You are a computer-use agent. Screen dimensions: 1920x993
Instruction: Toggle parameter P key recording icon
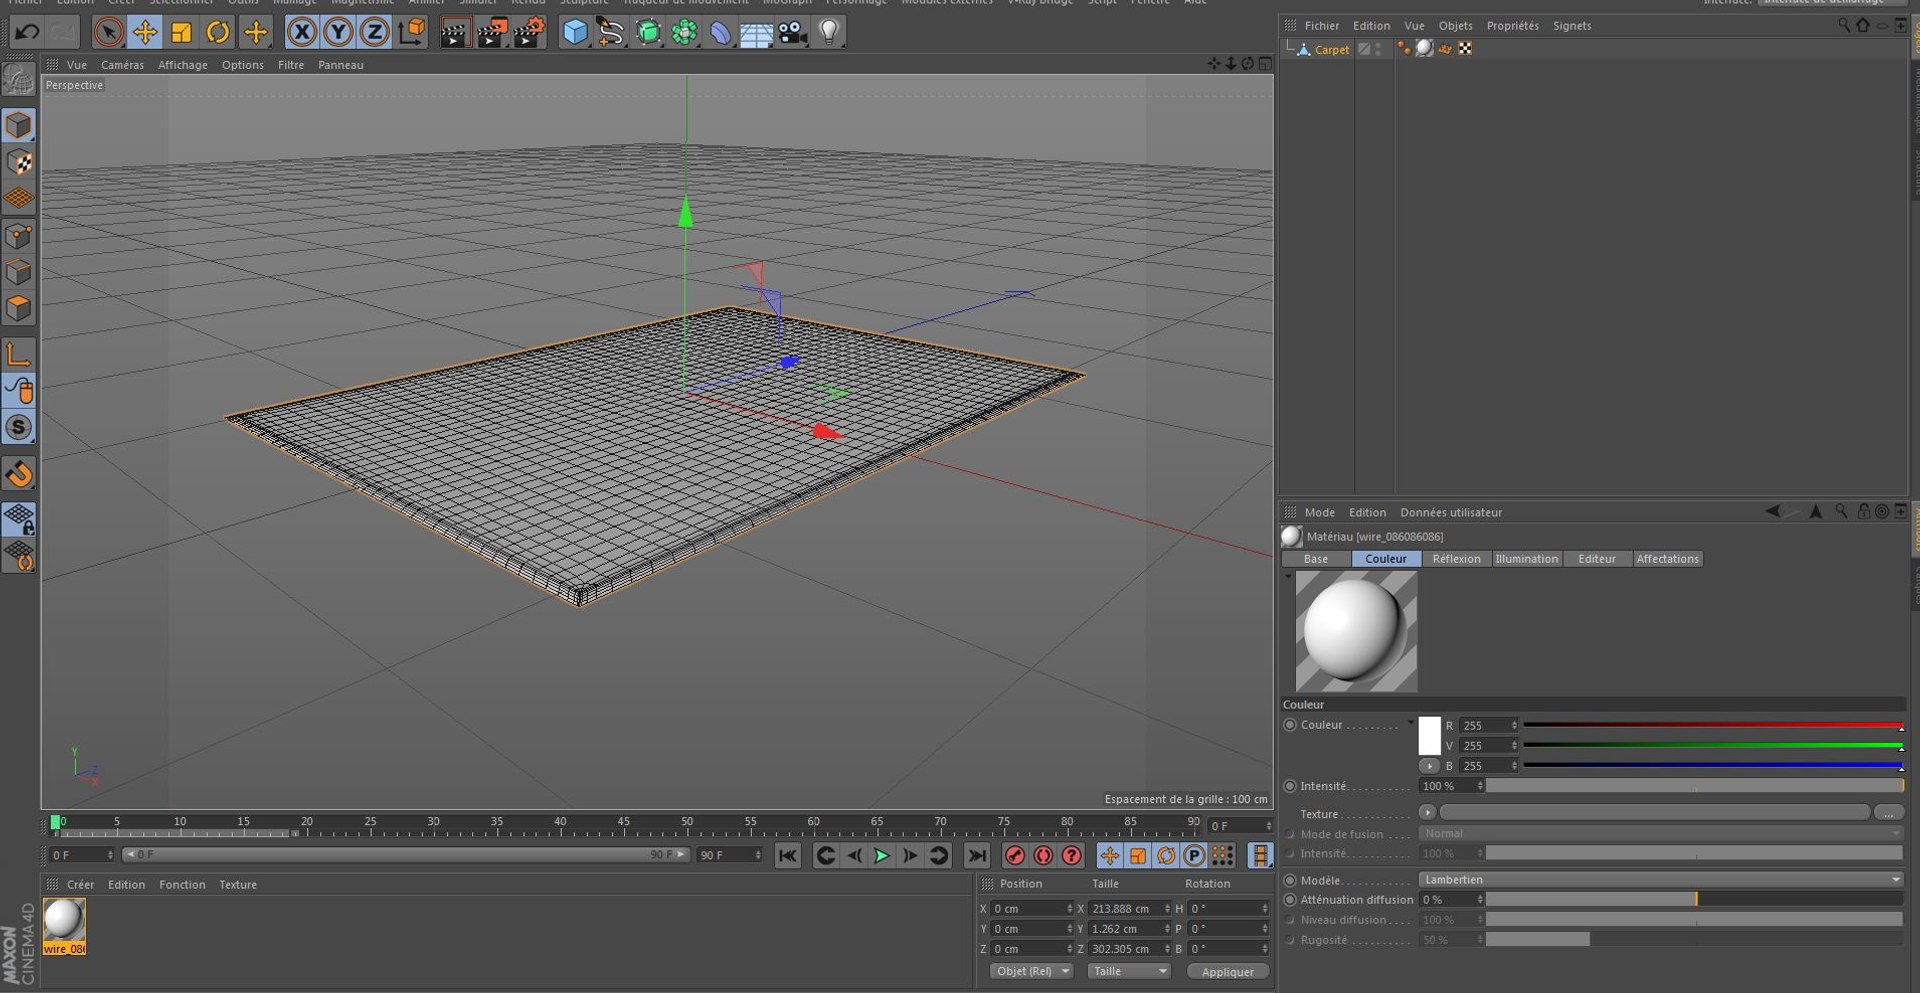[1194, 856]
